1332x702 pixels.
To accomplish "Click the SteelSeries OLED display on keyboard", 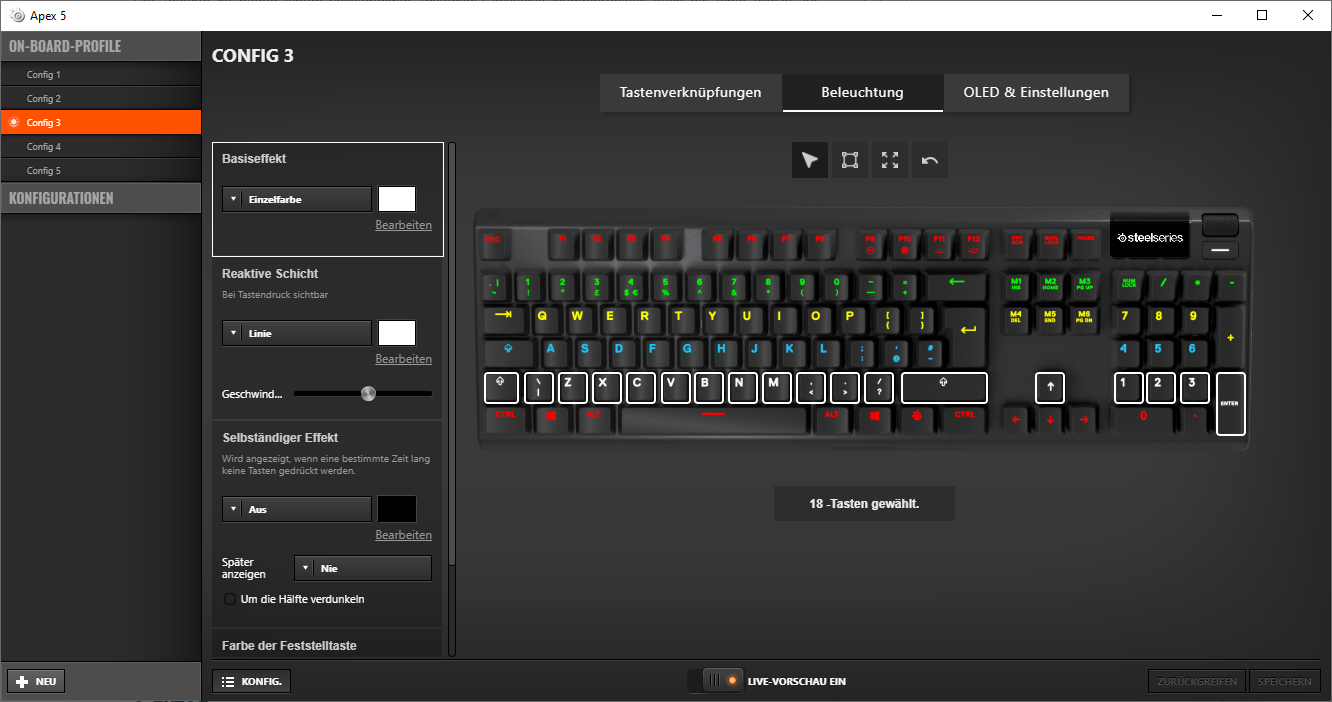I will 1149,237.
